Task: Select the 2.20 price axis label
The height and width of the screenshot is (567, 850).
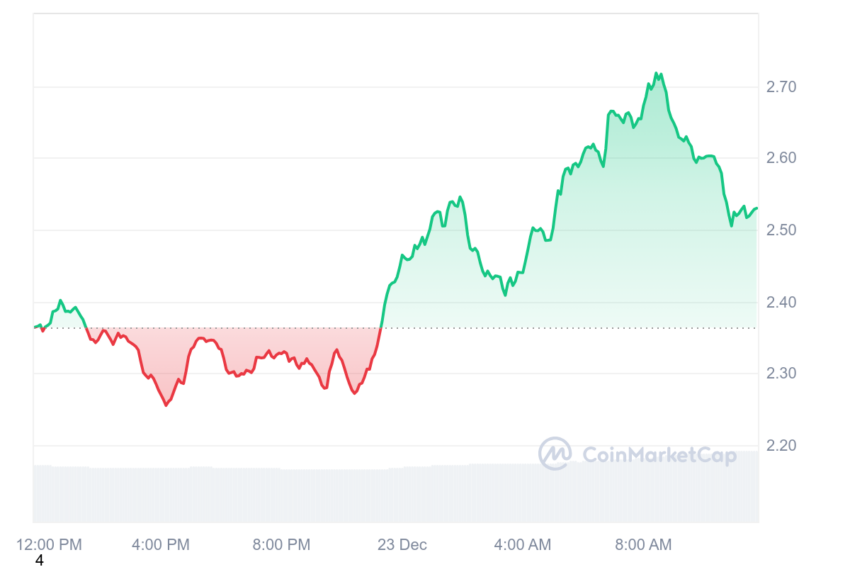Action: pos(781,446)
